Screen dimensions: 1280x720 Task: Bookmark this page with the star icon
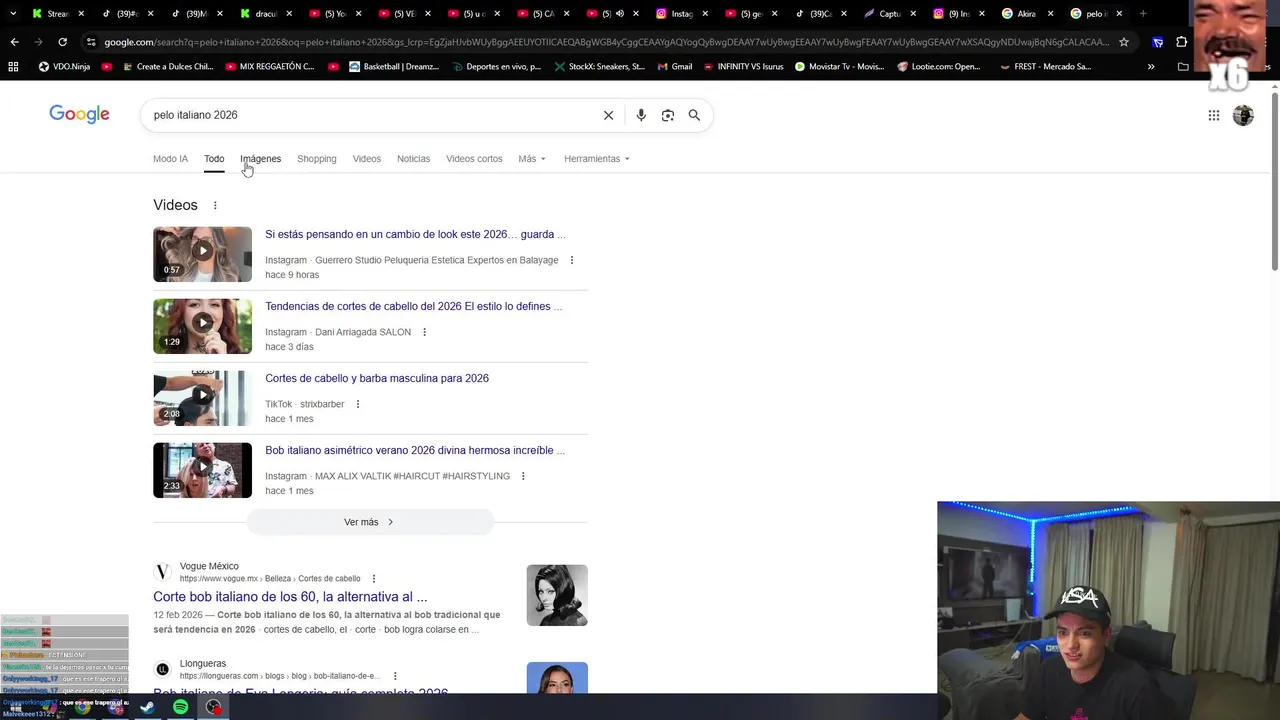coord(1124,42)
